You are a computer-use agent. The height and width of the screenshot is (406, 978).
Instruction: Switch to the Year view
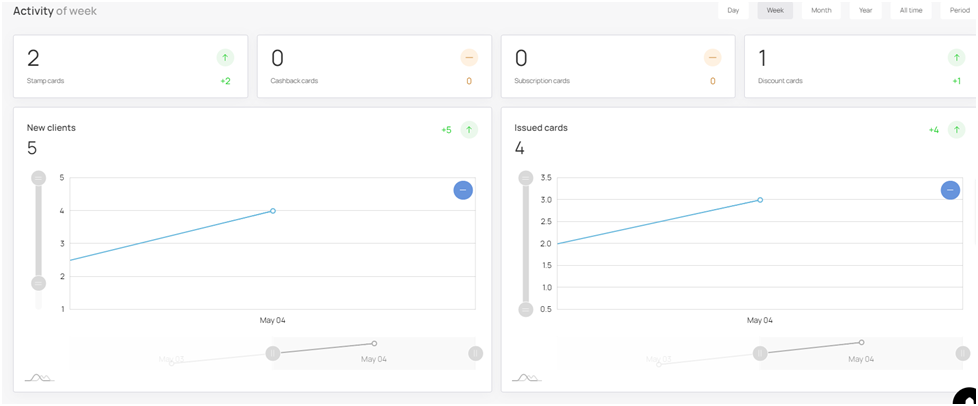coord(865,11)
